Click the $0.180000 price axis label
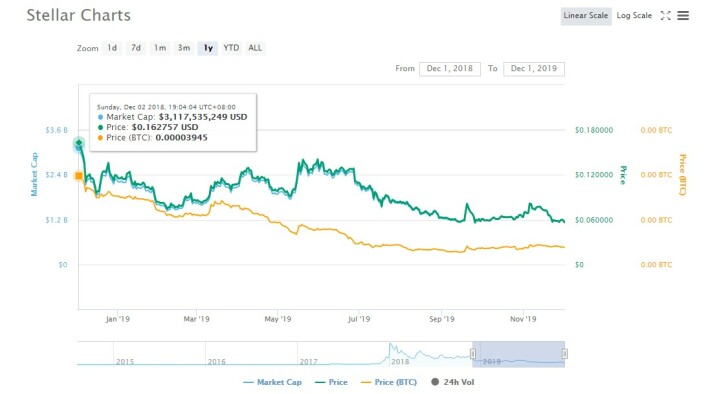The height and width of the screenshot is (394, 710). (x=594, y=130)
